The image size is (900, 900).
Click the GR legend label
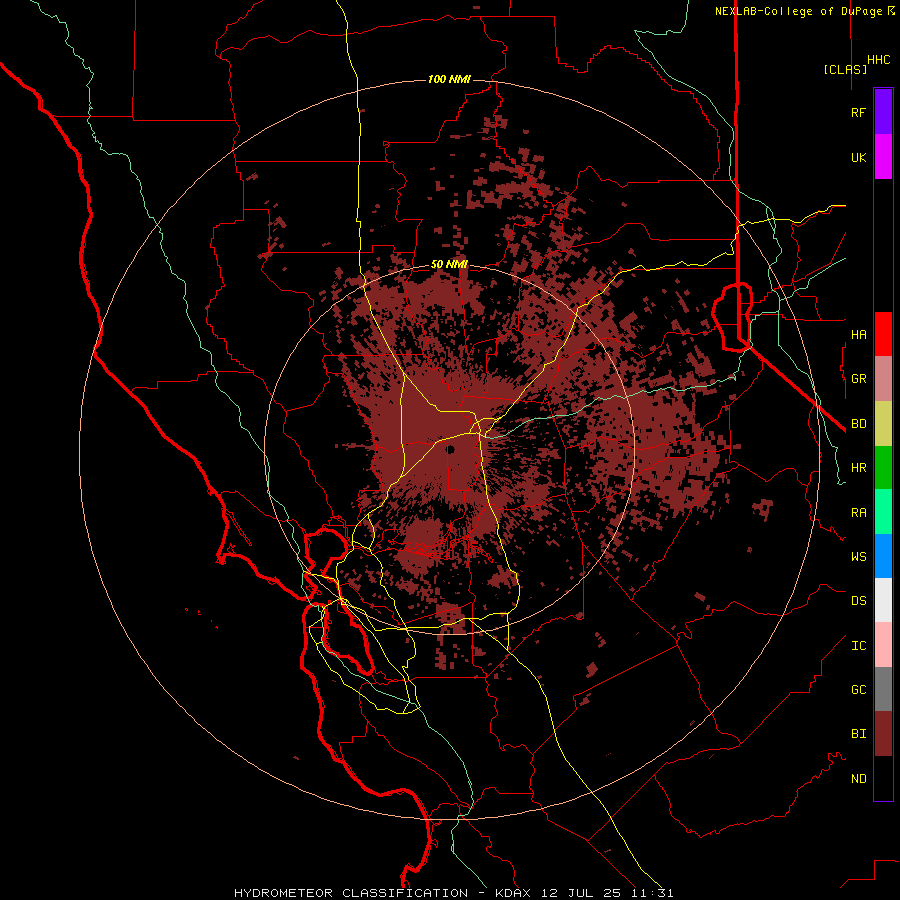[858, 379]
